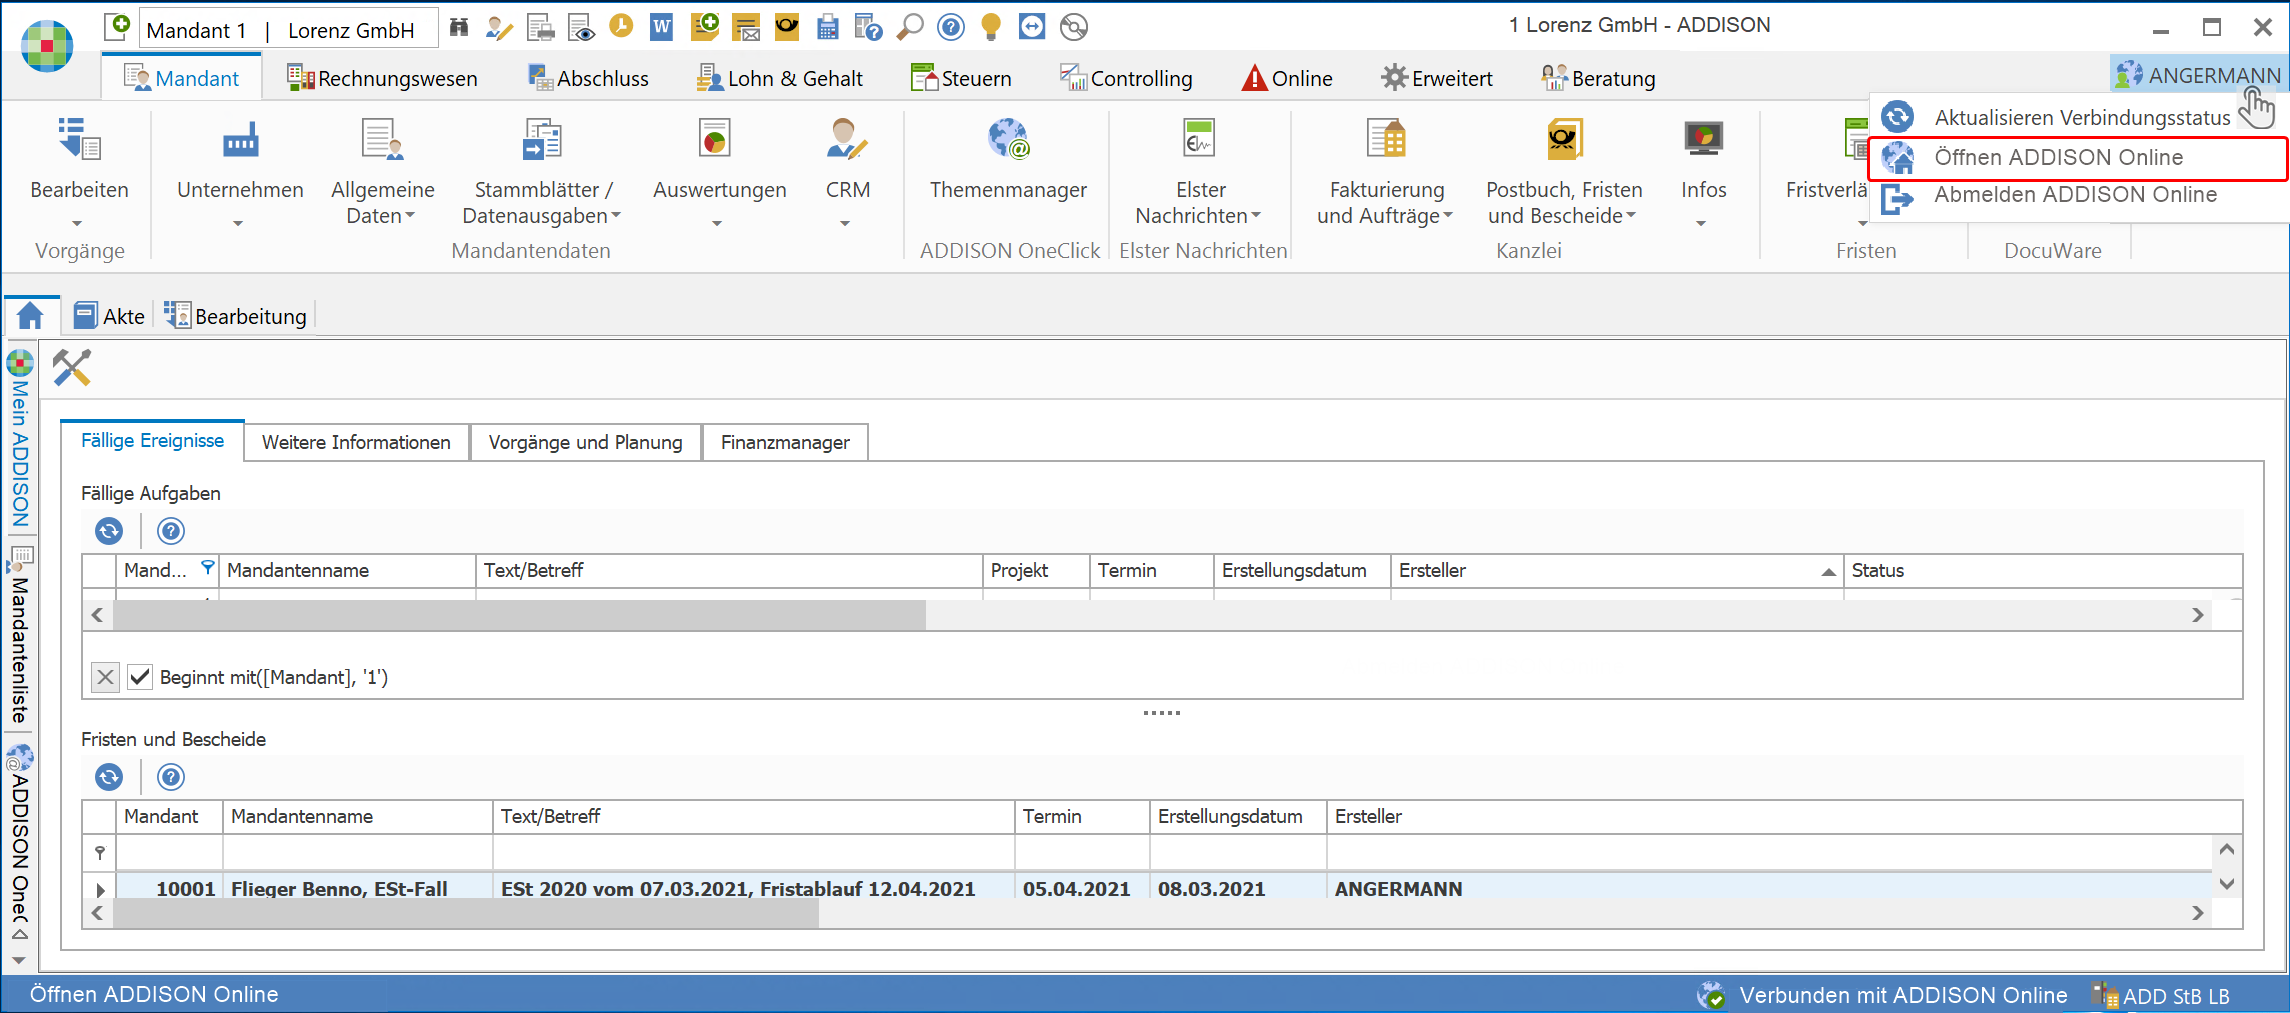This screenshot has width=2290, height=1013.
Task: Open the Online ribbon tab
Action: (1287, 78)
